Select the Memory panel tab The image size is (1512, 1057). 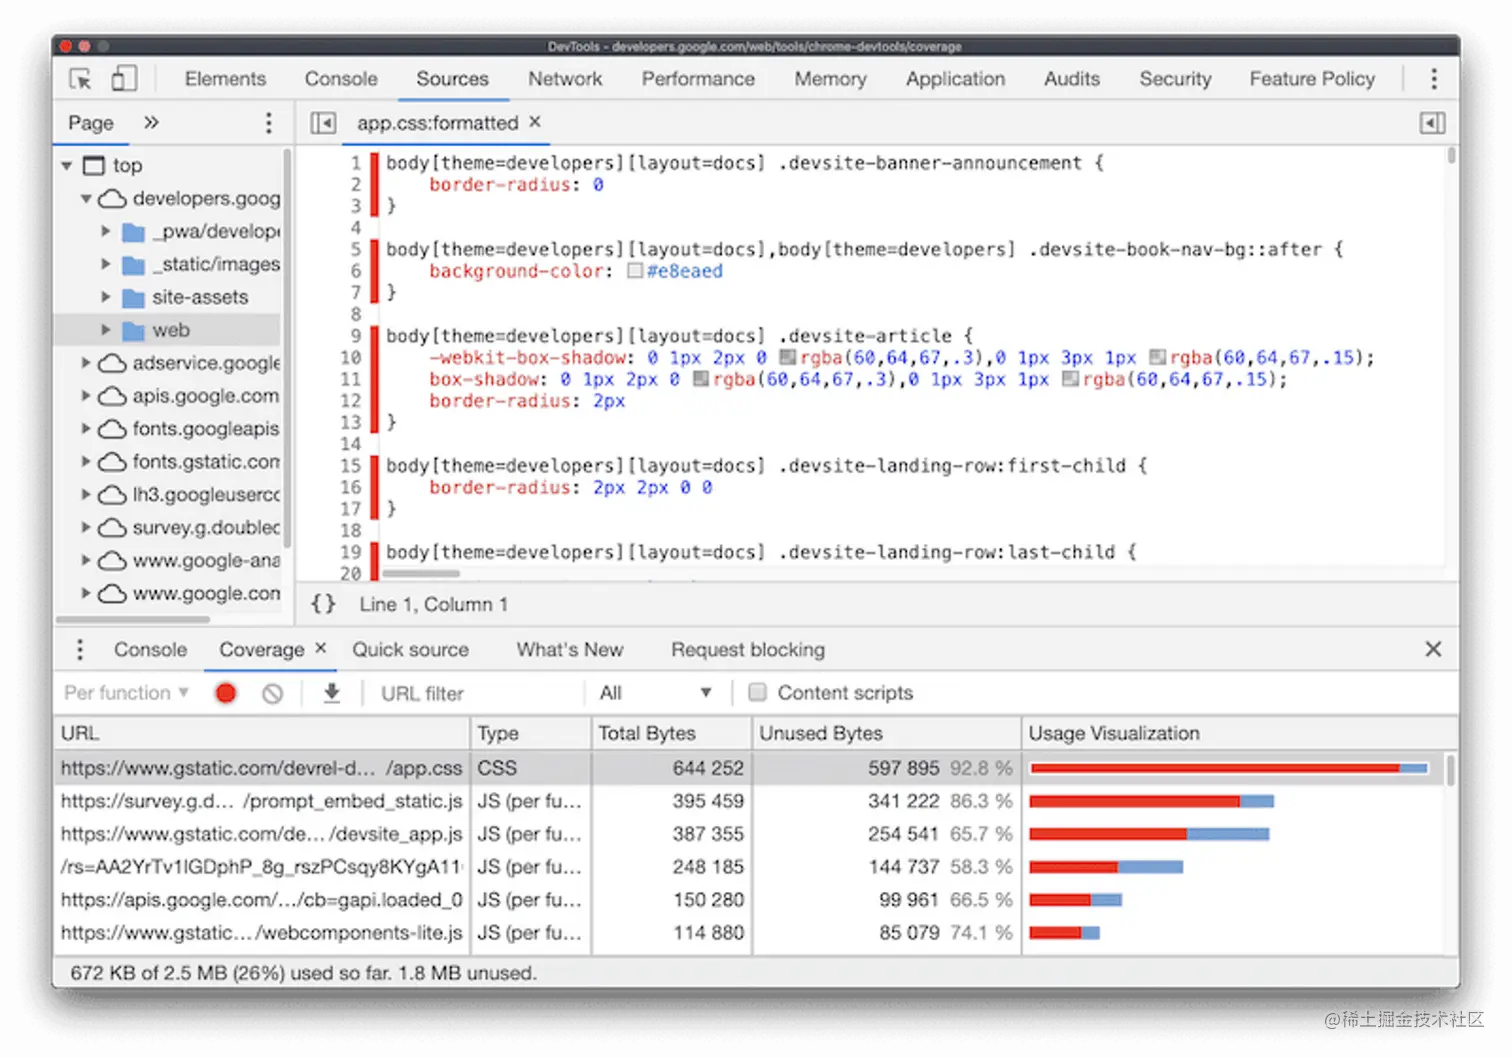[x=830, y=79]
